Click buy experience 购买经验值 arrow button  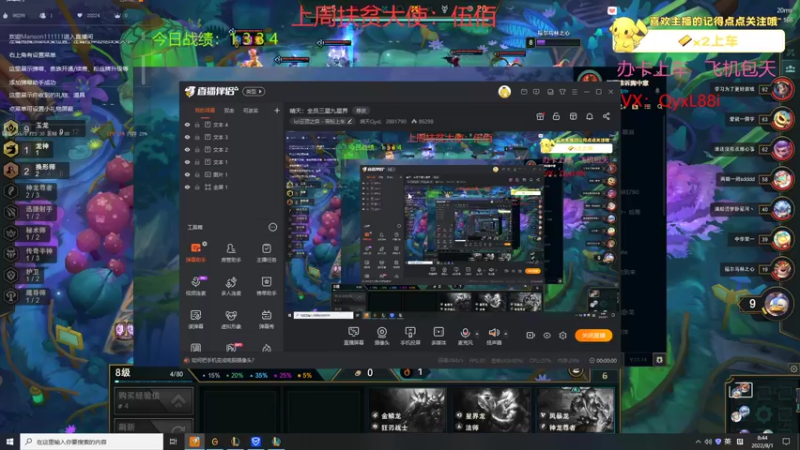178,401
